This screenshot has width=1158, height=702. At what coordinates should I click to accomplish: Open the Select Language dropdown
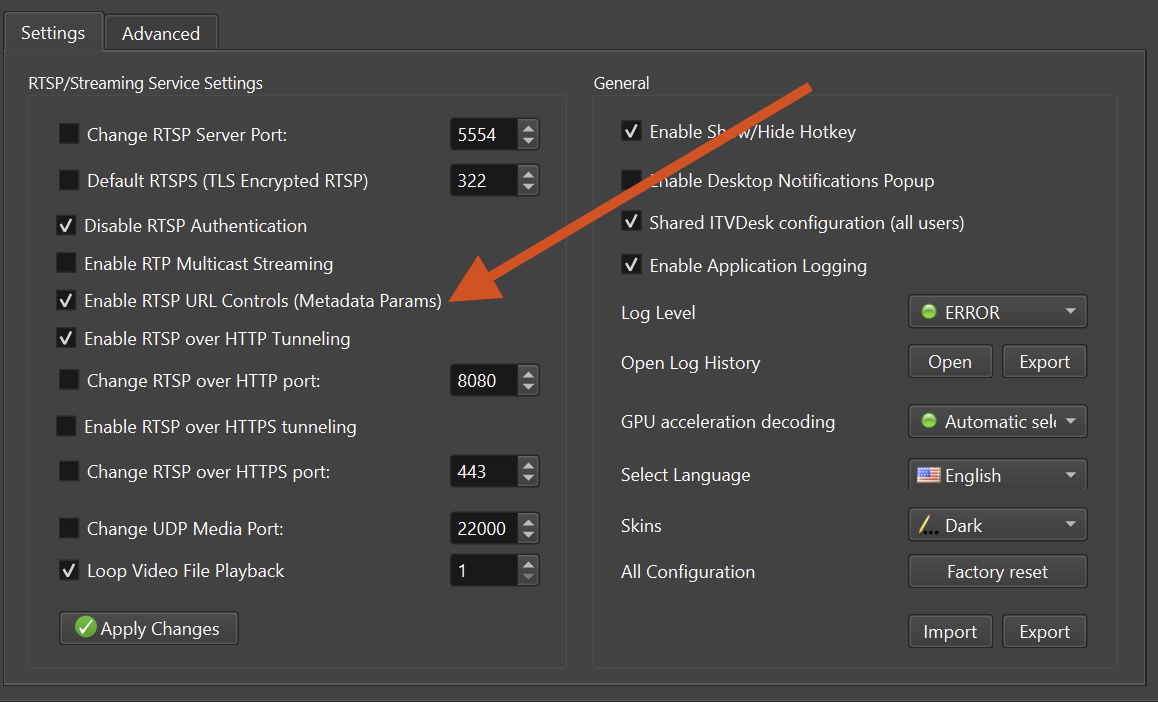(x=997, y=475)
